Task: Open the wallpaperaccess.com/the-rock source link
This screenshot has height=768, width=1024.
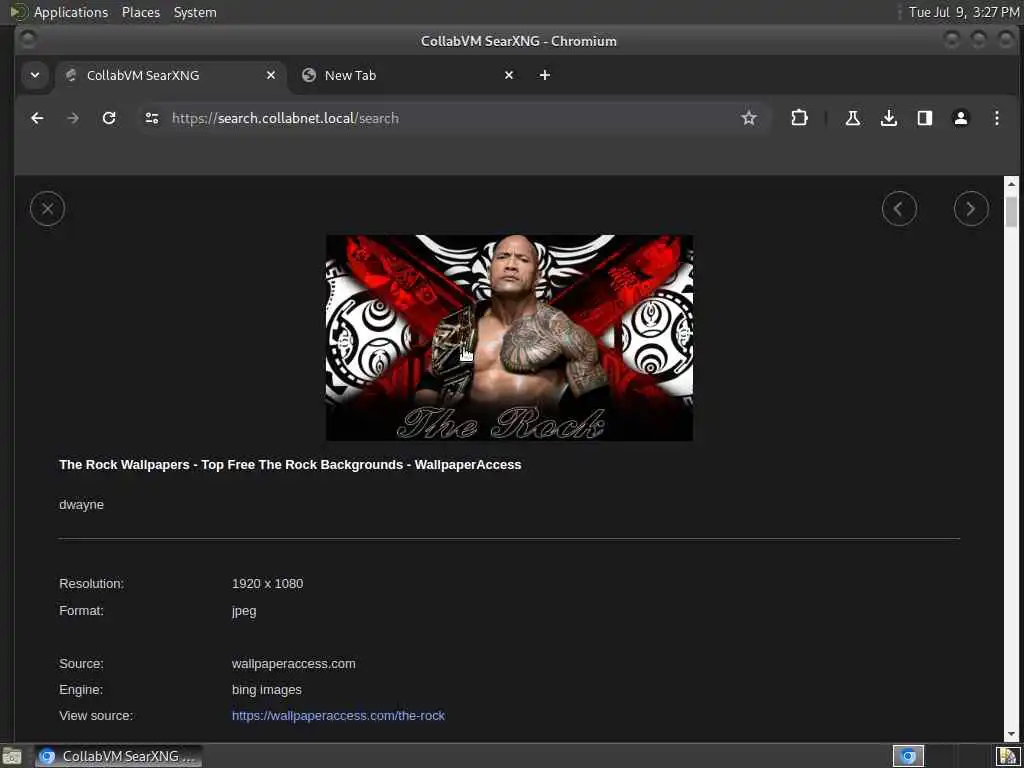Action: (x=338, y=716)
